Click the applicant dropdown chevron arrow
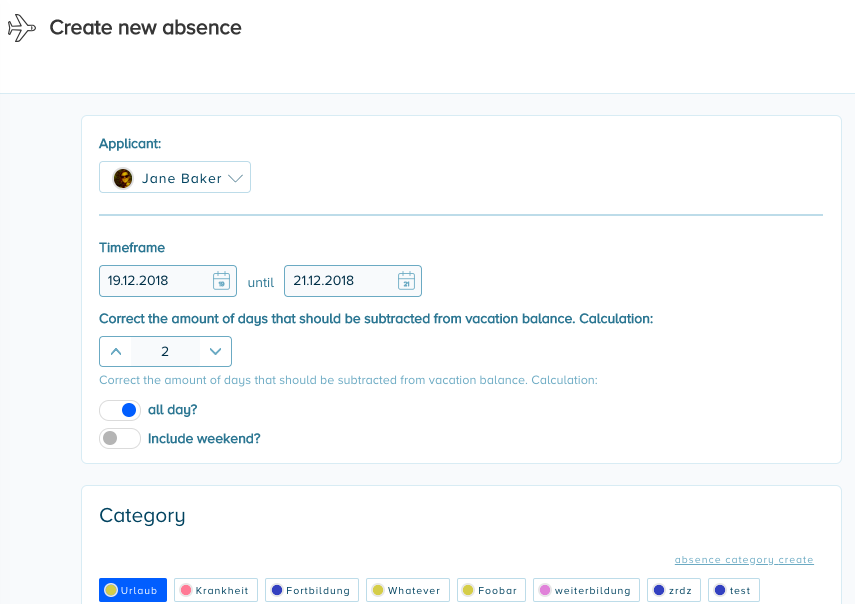This screenshot has width=855, height=604. pyautogui.click(x=235, y=178)
